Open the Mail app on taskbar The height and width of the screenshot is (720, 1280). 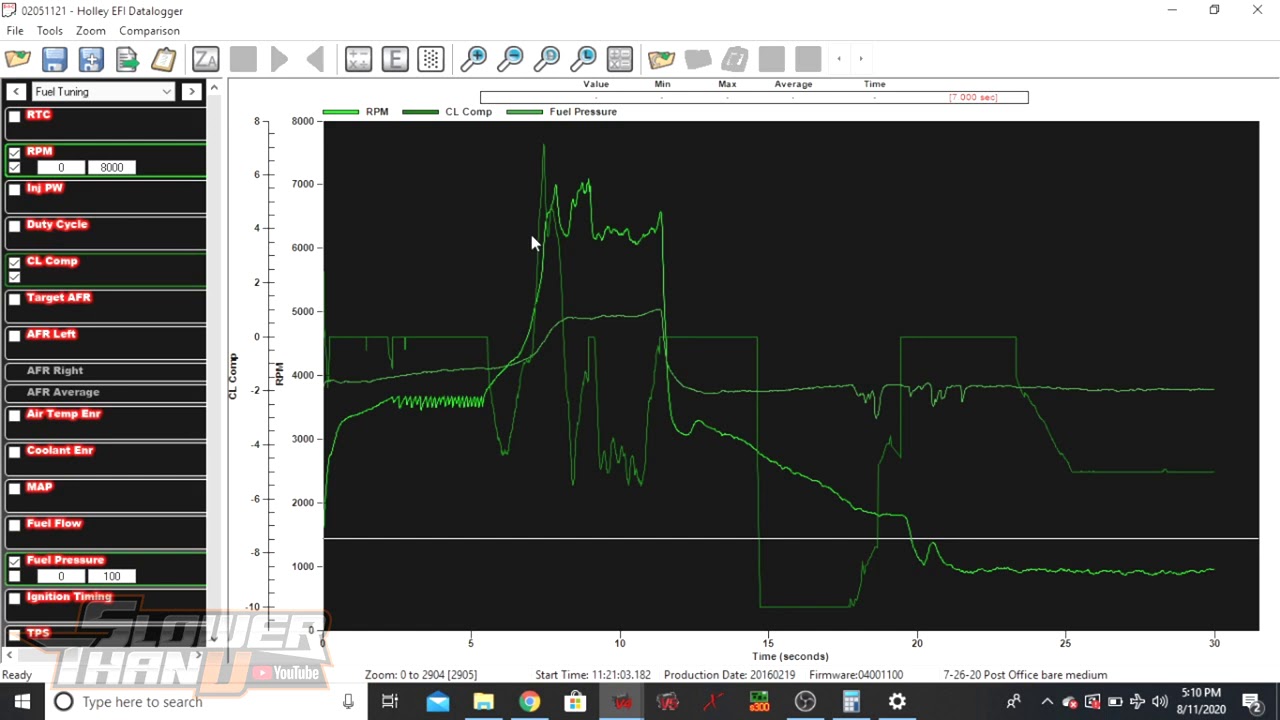click(437, 702)
